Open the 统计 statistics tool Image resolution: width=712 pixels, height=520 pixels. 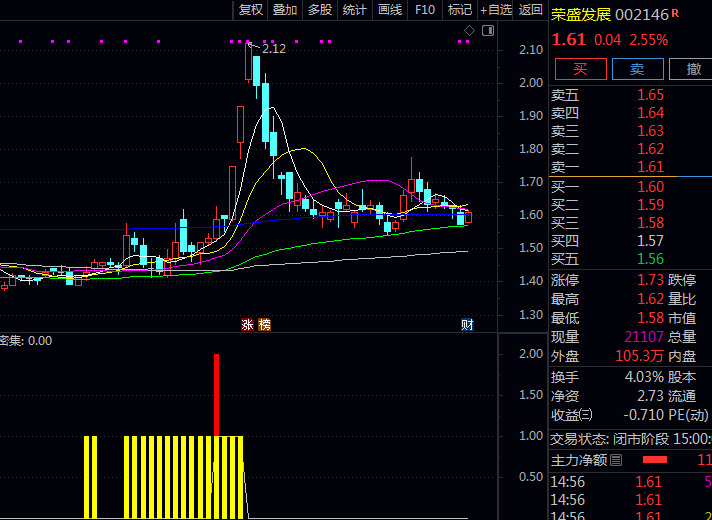coord(355,10)
